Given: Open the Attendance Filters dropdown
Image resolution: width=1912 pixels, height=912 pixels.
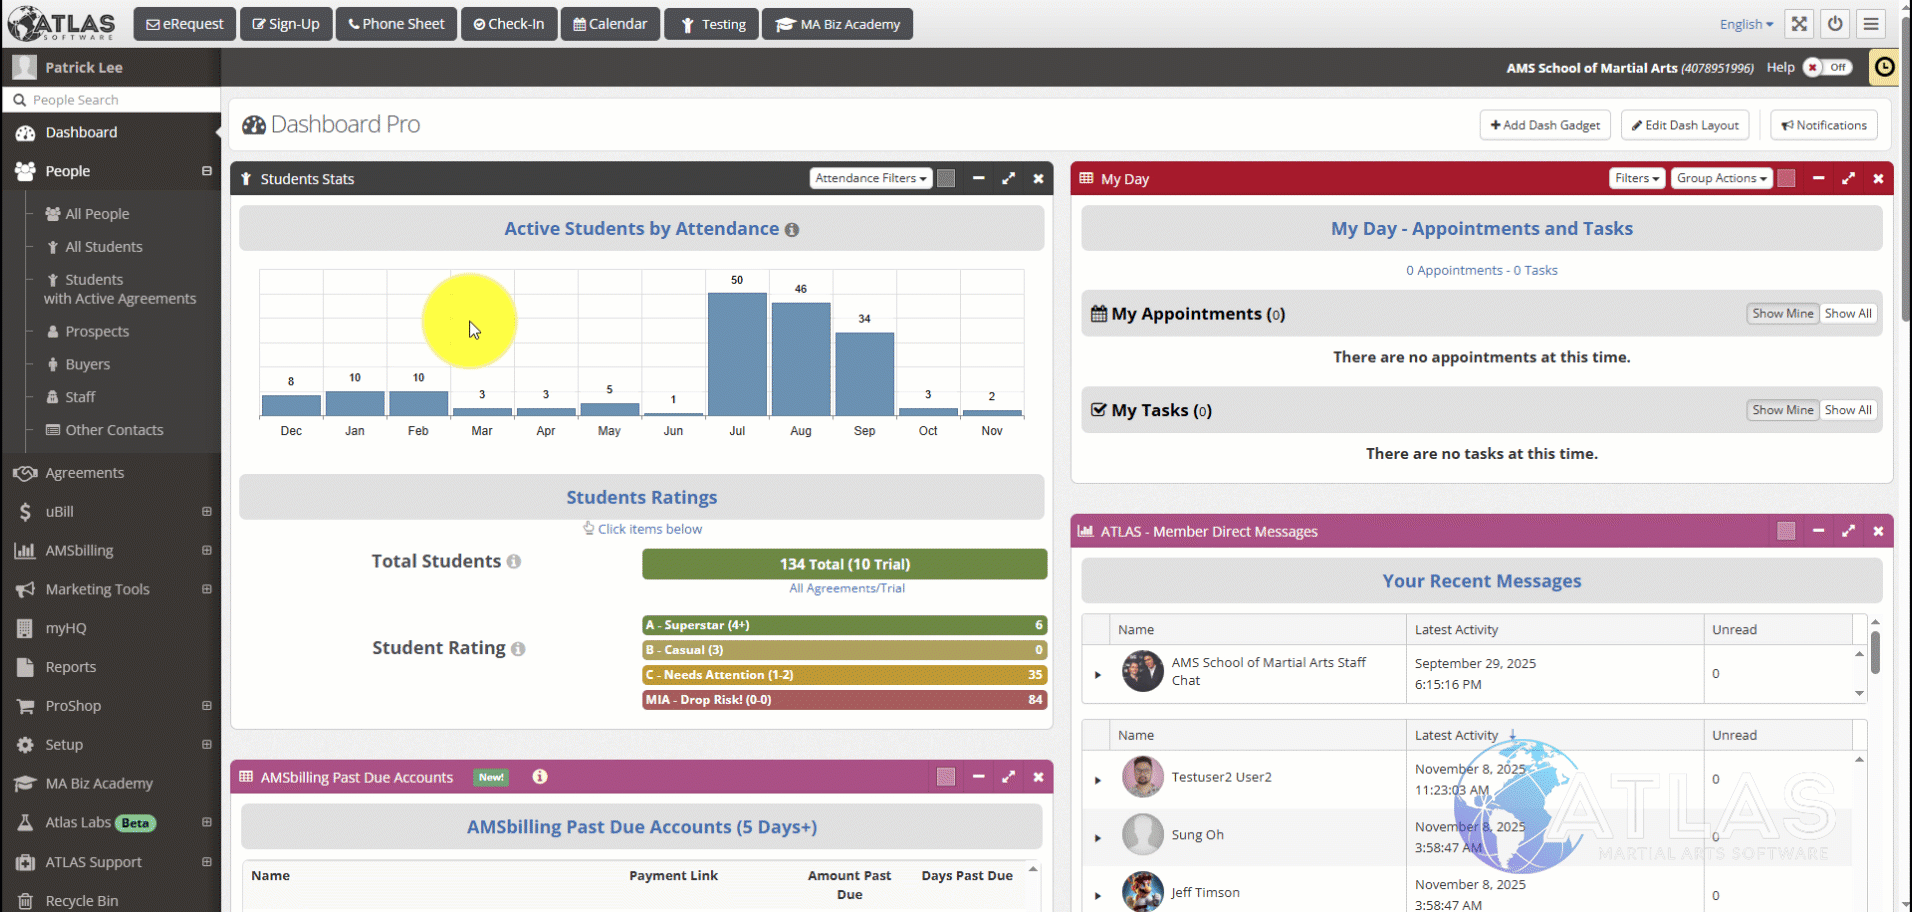Looking at the screenshot, I should coord(870,178).
